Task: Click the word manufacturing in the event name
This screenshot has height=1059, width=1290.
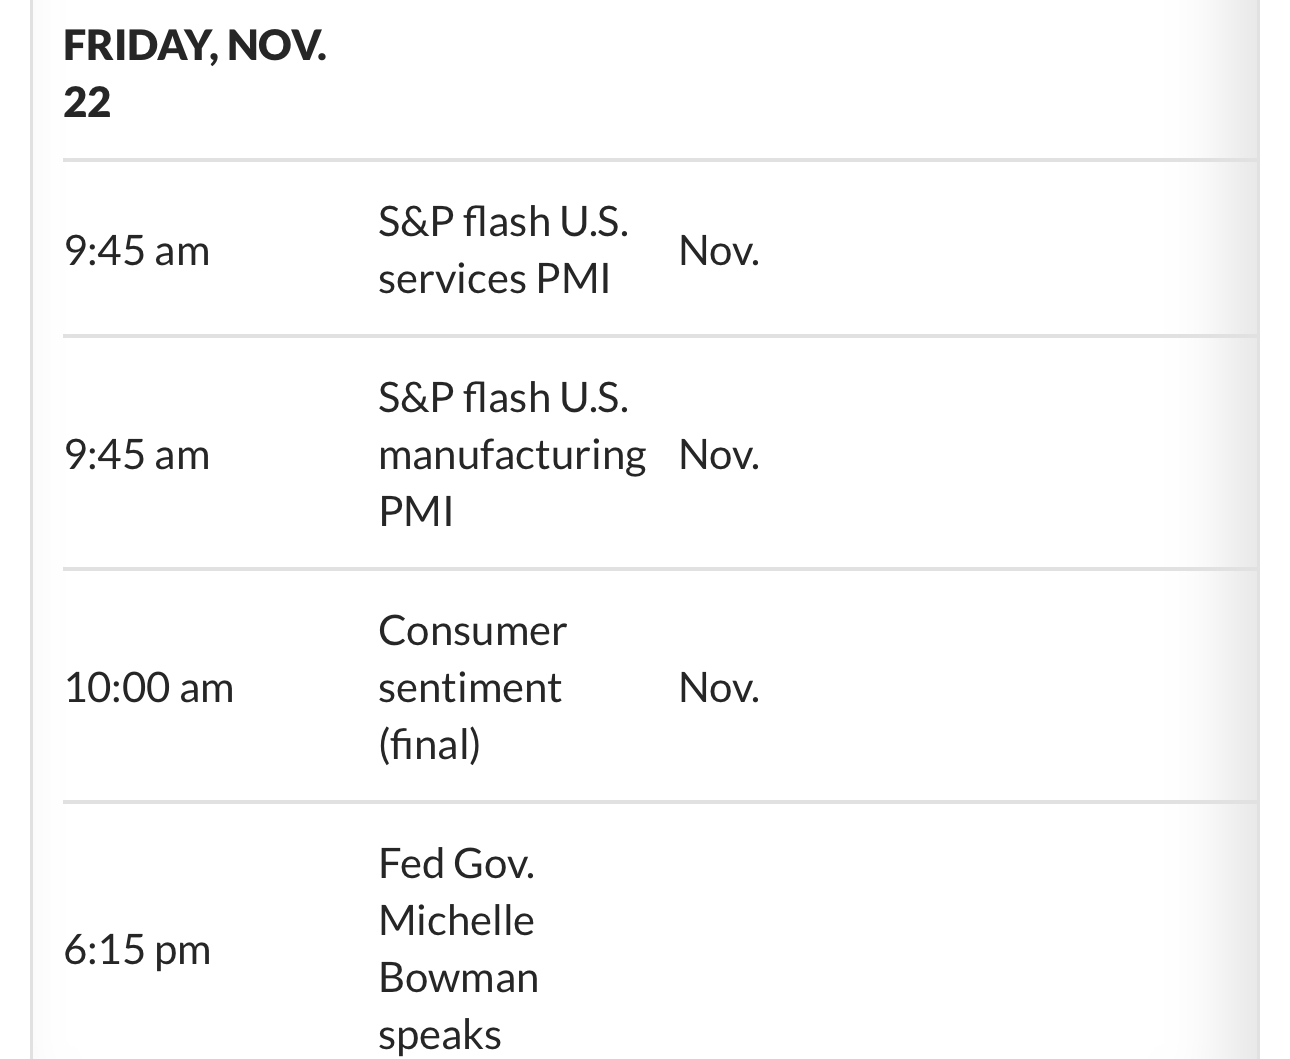Action: pos(512,455)
